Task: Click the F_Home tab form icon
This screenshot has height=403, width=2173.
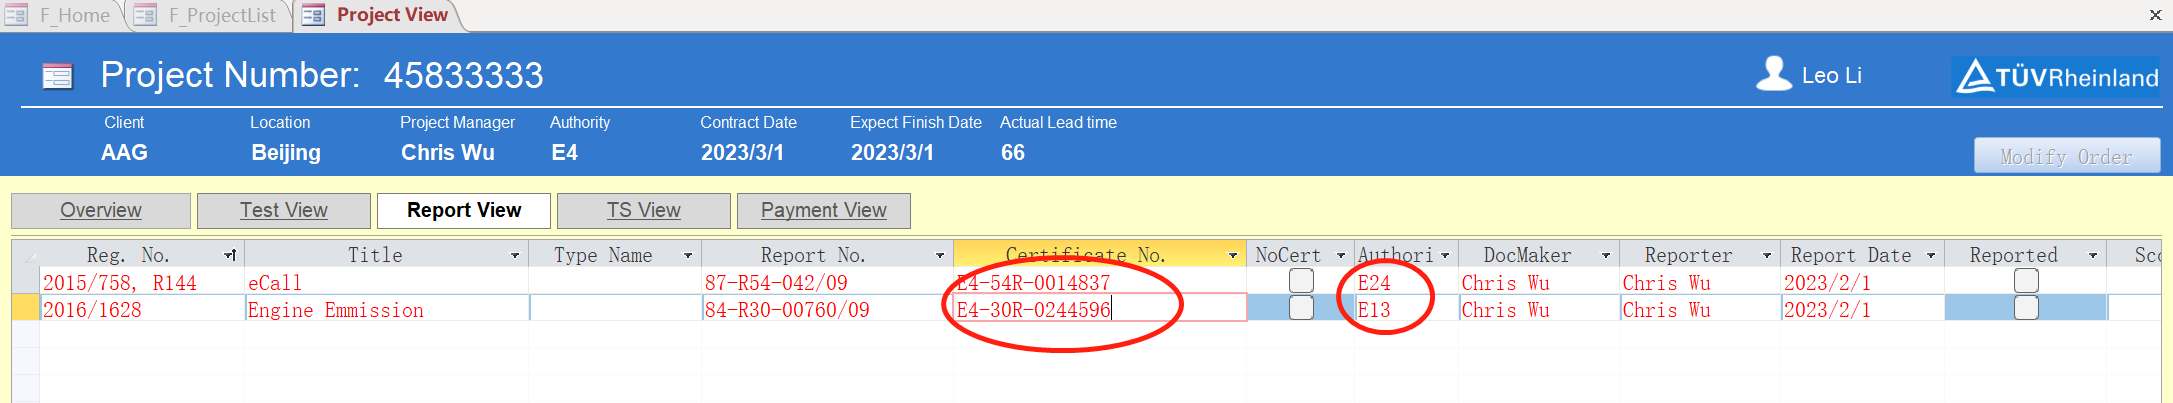Action: [16, 15]
